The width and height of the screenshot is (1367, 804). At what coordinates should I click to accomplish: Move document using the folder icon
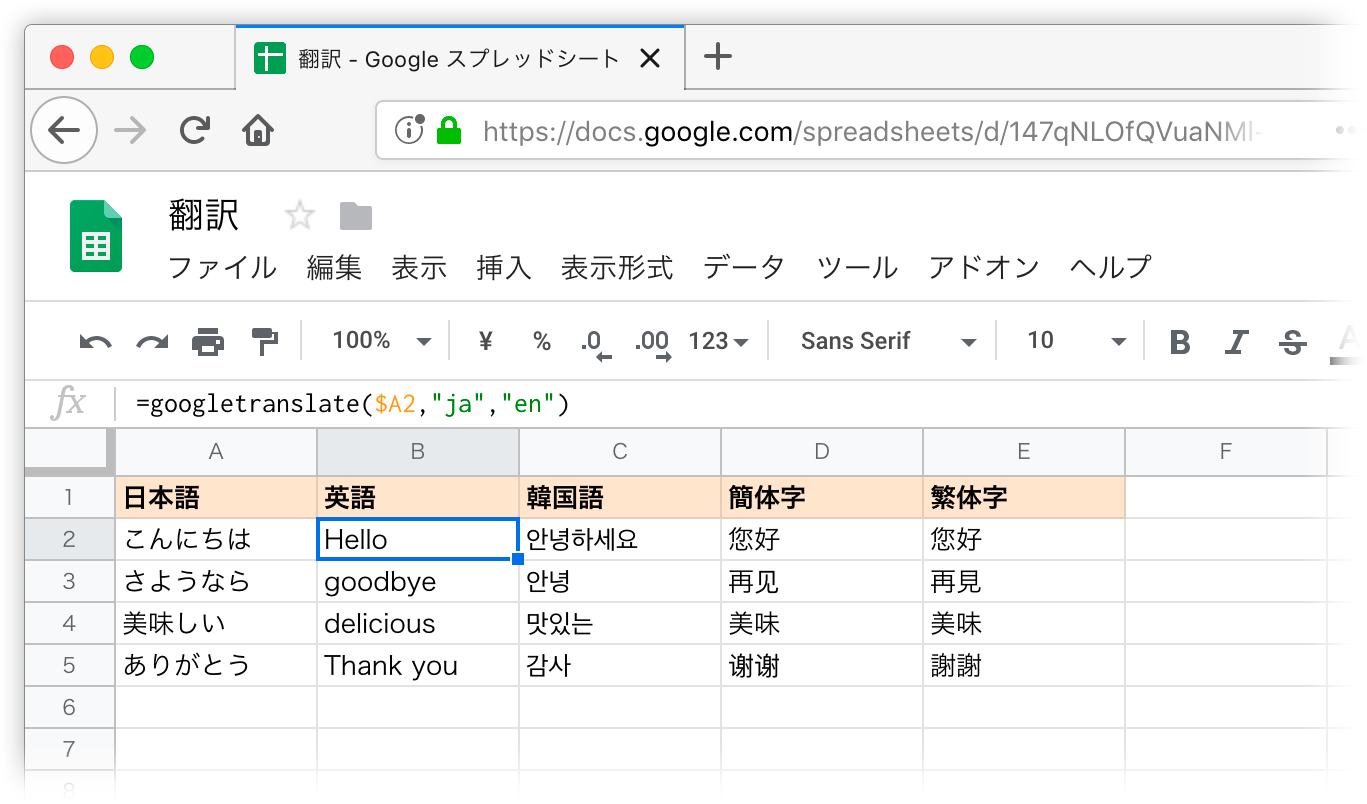(355, 215)
